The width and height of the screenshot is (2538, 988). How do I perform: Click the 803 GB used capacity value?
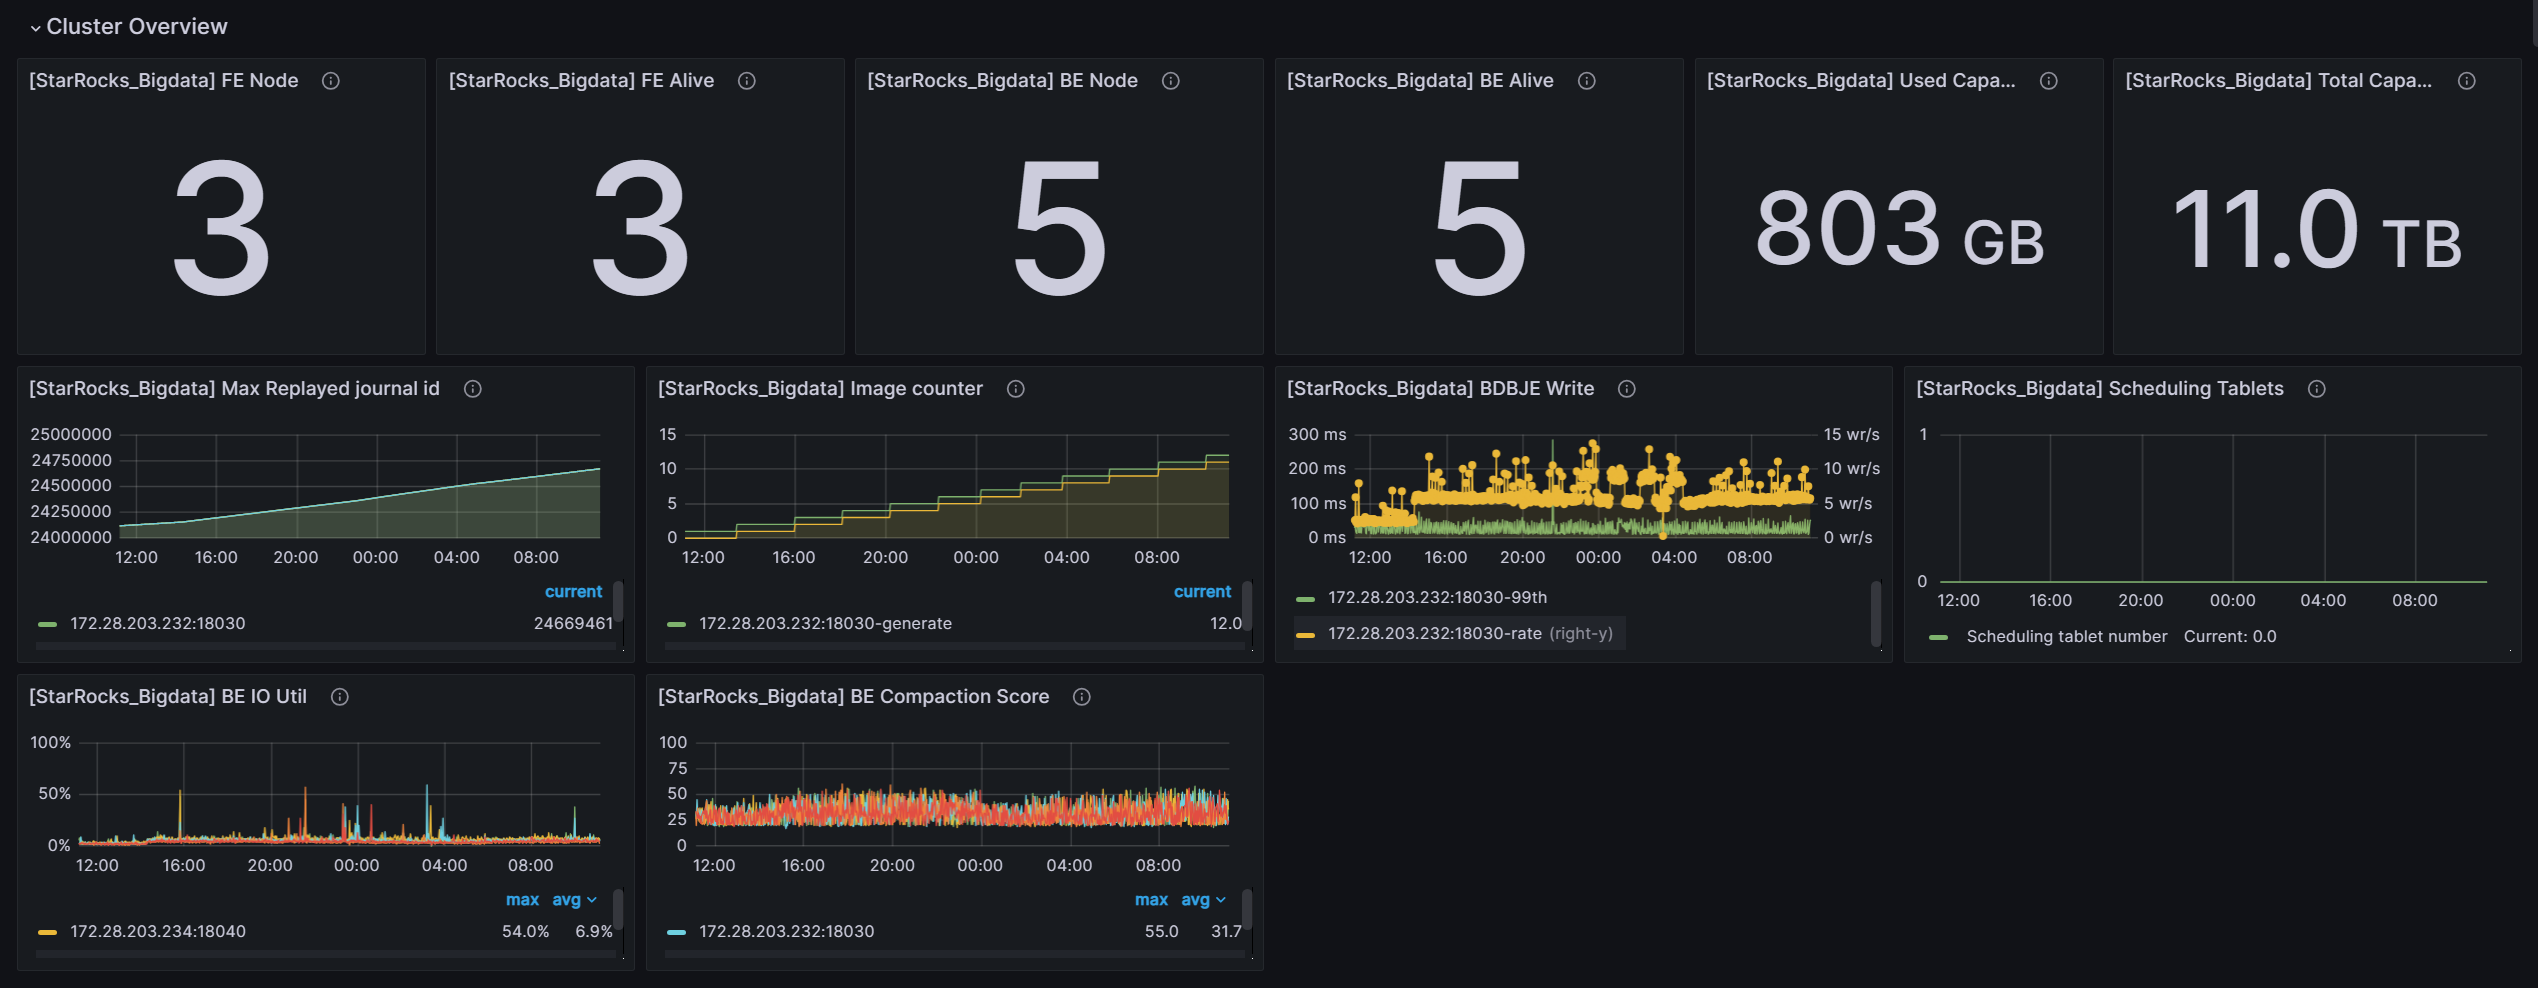click(x=1900, y=230)
